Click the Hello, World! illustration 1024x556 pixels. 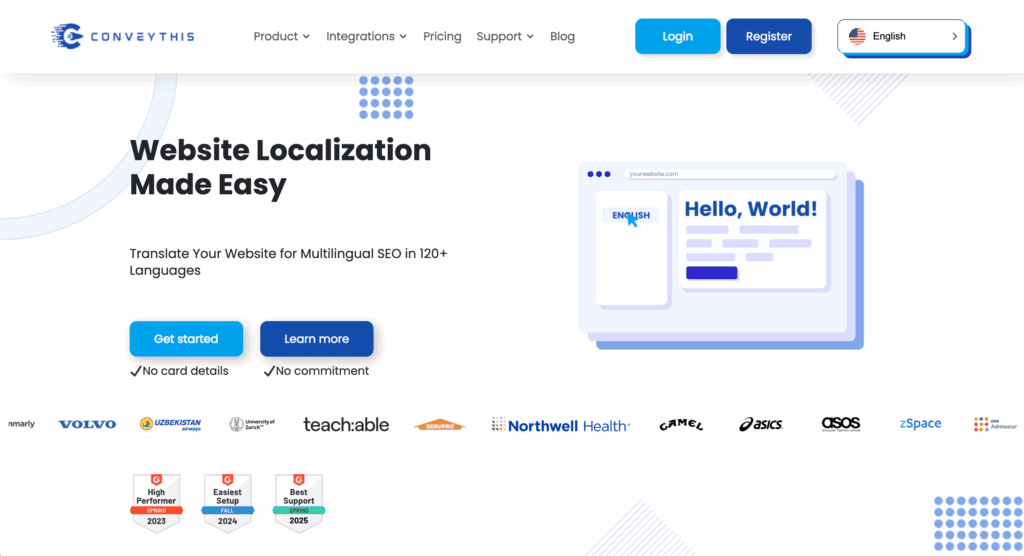click(720, 255)
